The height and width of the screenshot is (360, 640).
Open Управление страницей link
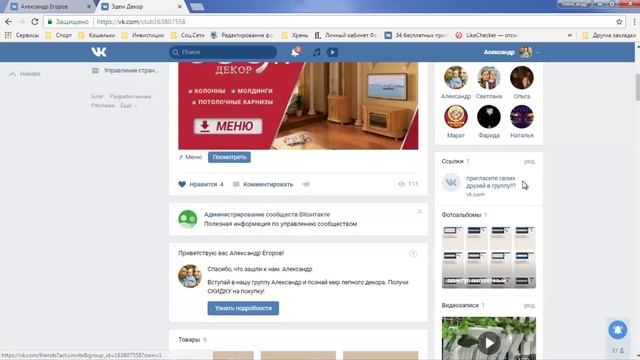pos(125,71)
